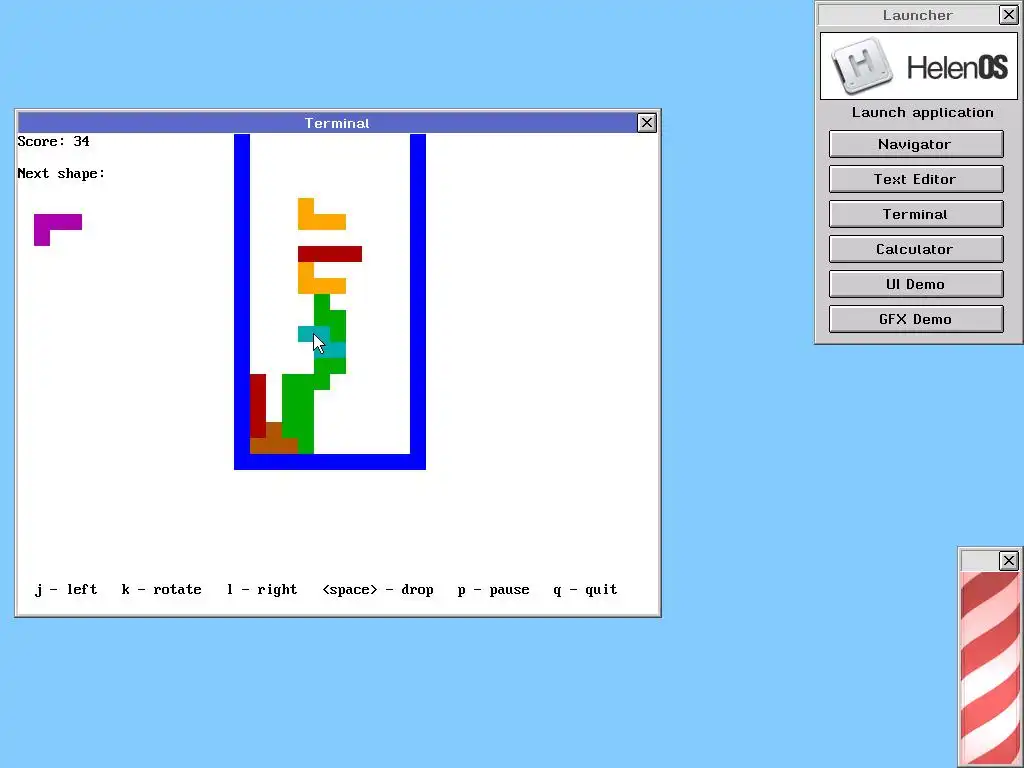Close the Terminal window

647,123
